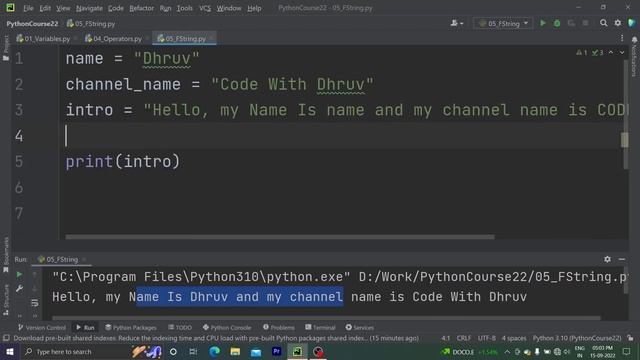Click Python 3.10 interpreter selector
Viewport: 640px width, 360px height.
point(577,338)
